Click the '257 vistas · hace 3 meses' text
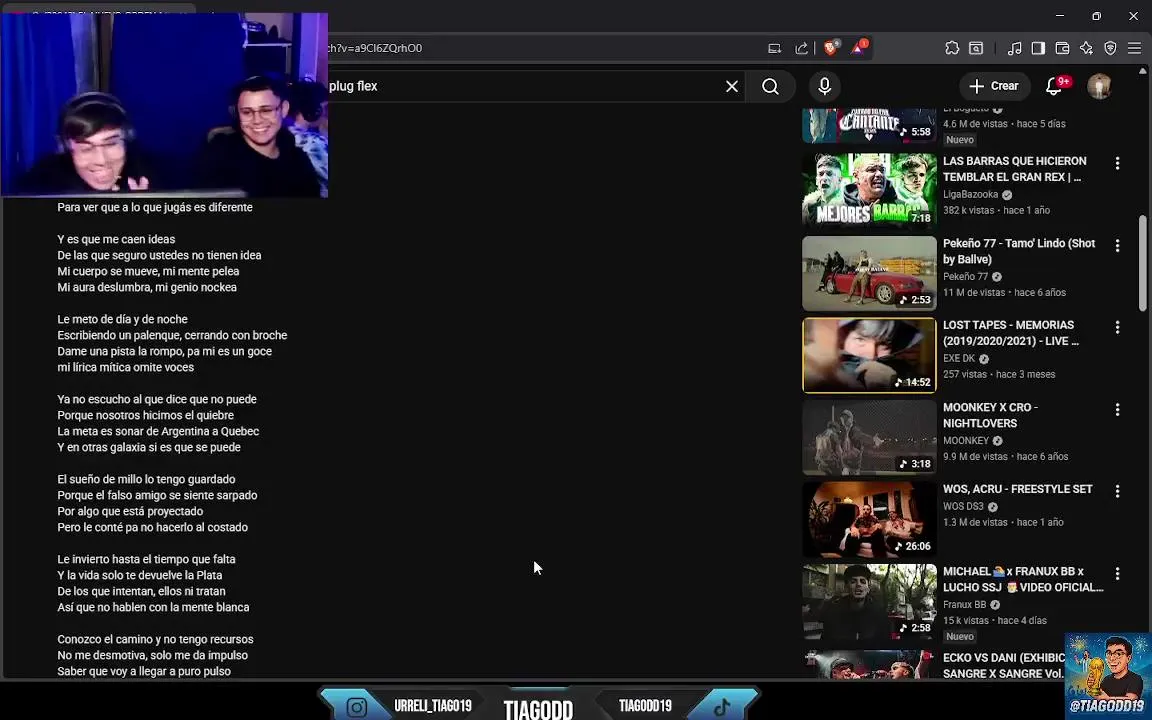 [999, 374]
